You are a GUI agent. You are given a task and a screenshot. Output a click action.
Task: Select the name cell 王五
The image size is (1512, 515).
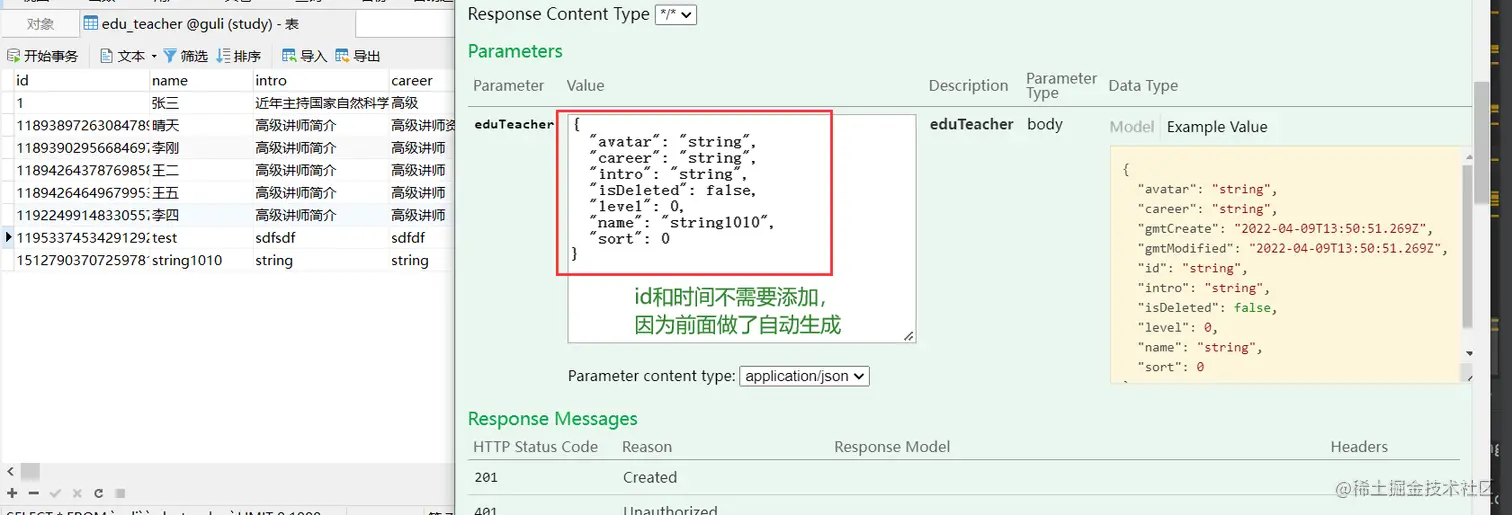click(201, 193)
